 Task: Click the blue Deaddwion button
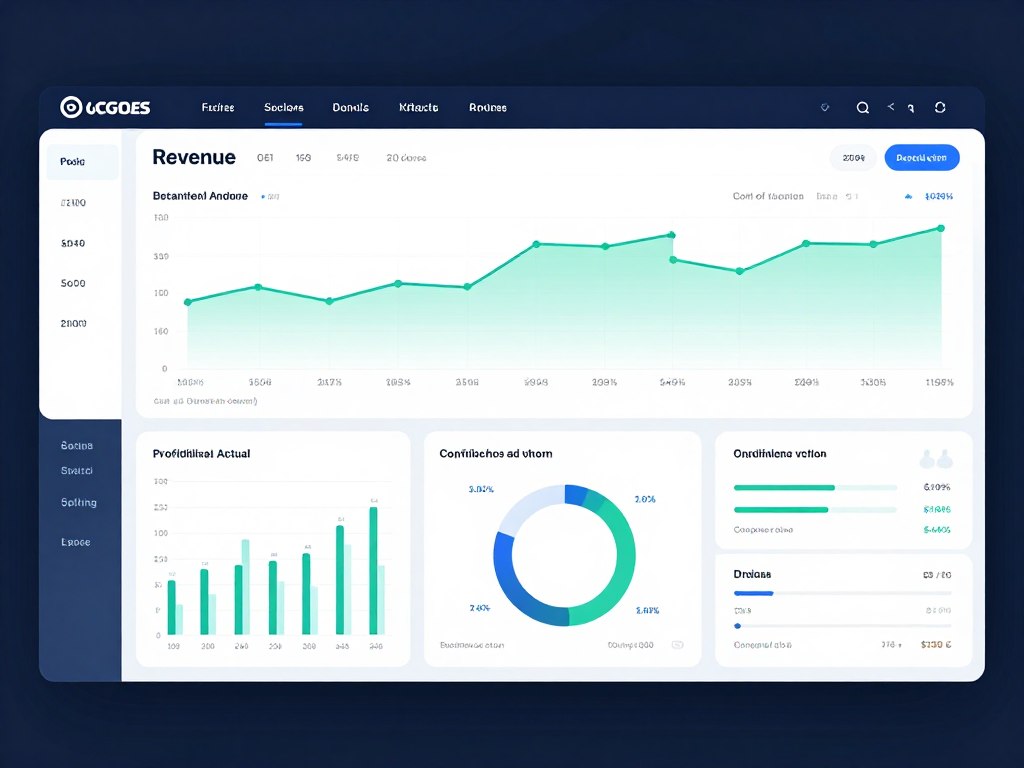(x=921, y=157)
